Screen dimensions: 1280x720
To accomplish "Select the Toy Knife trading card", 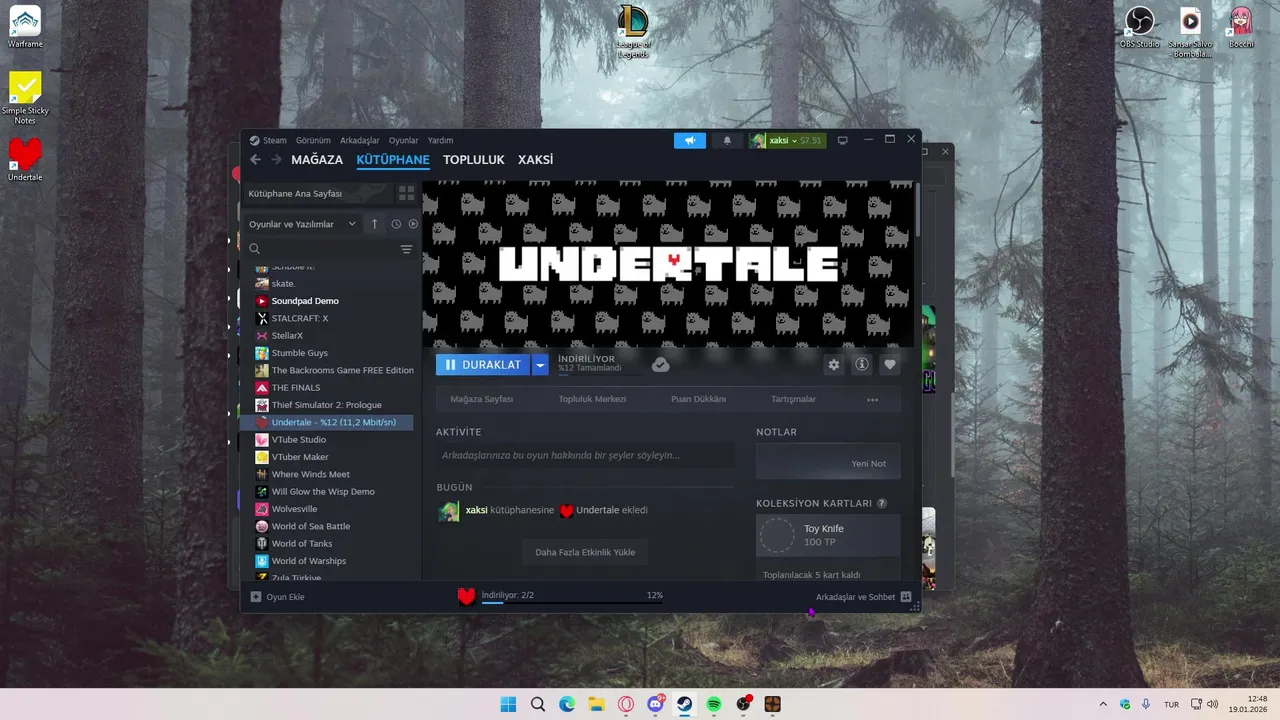I will [828, 535].
